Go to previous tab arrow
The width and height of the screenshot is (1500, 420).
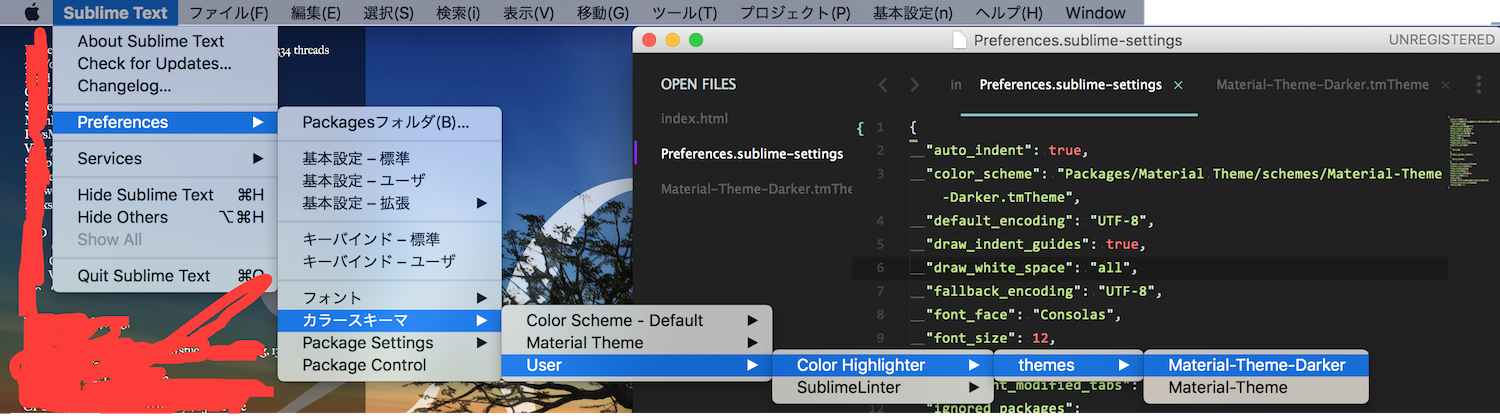point(882,85)
